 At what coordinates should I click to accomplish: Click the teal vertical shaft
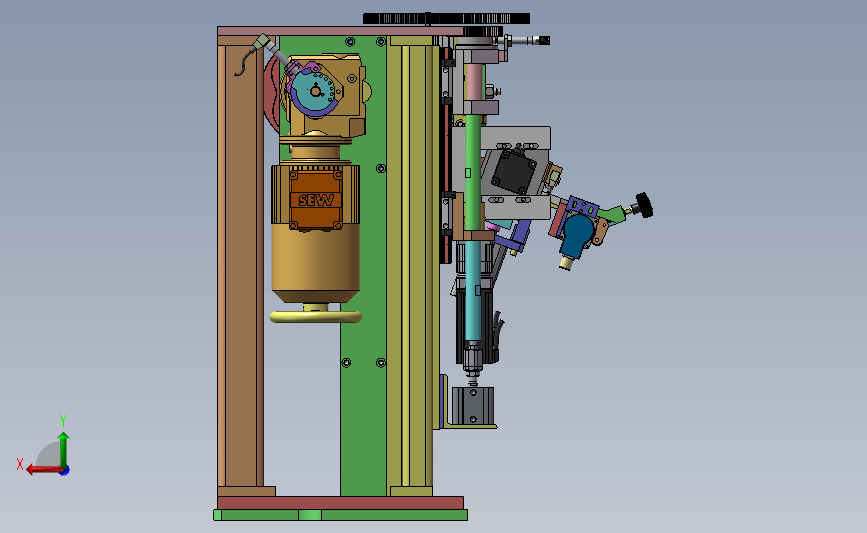(x=473, y=290)
